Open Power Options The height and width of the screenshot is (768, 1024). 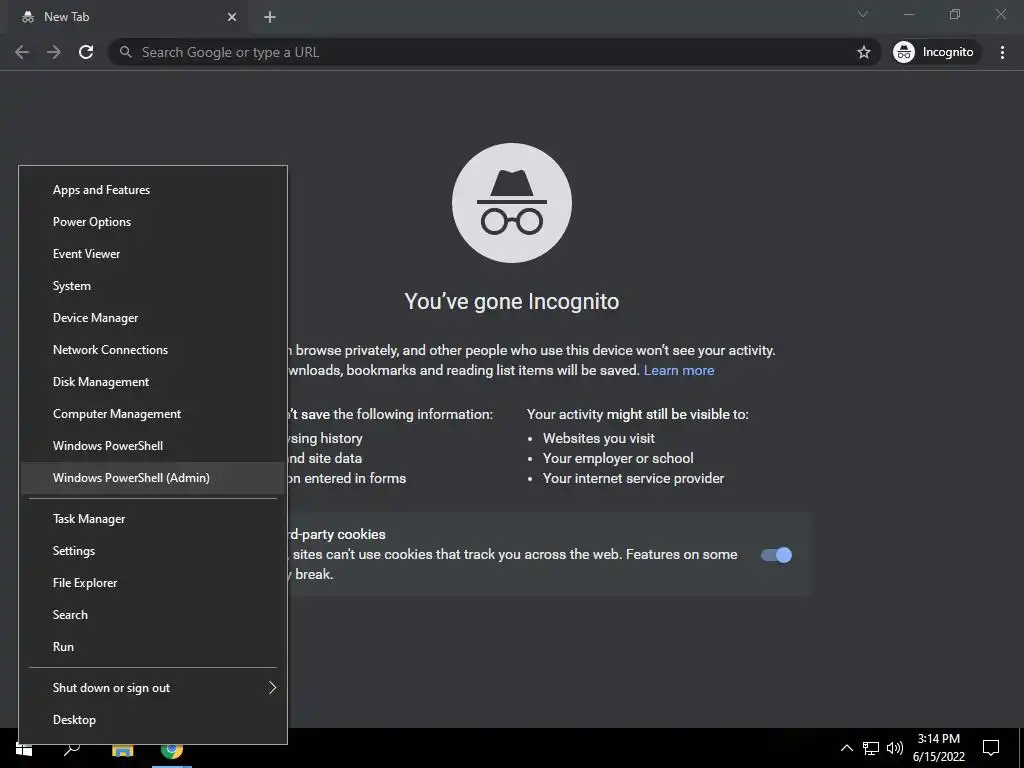point(153,222)
